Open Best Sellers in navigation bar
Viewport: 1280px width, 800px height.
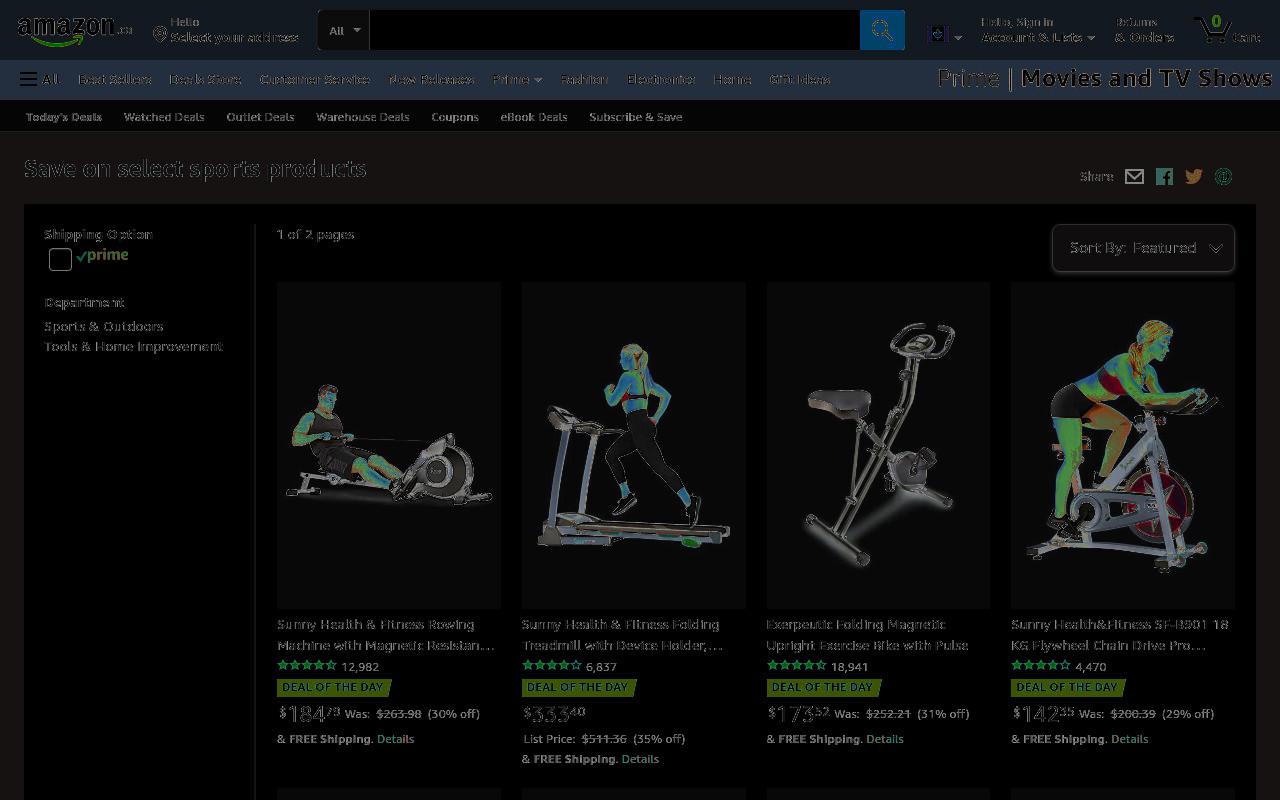coord(115,79)
